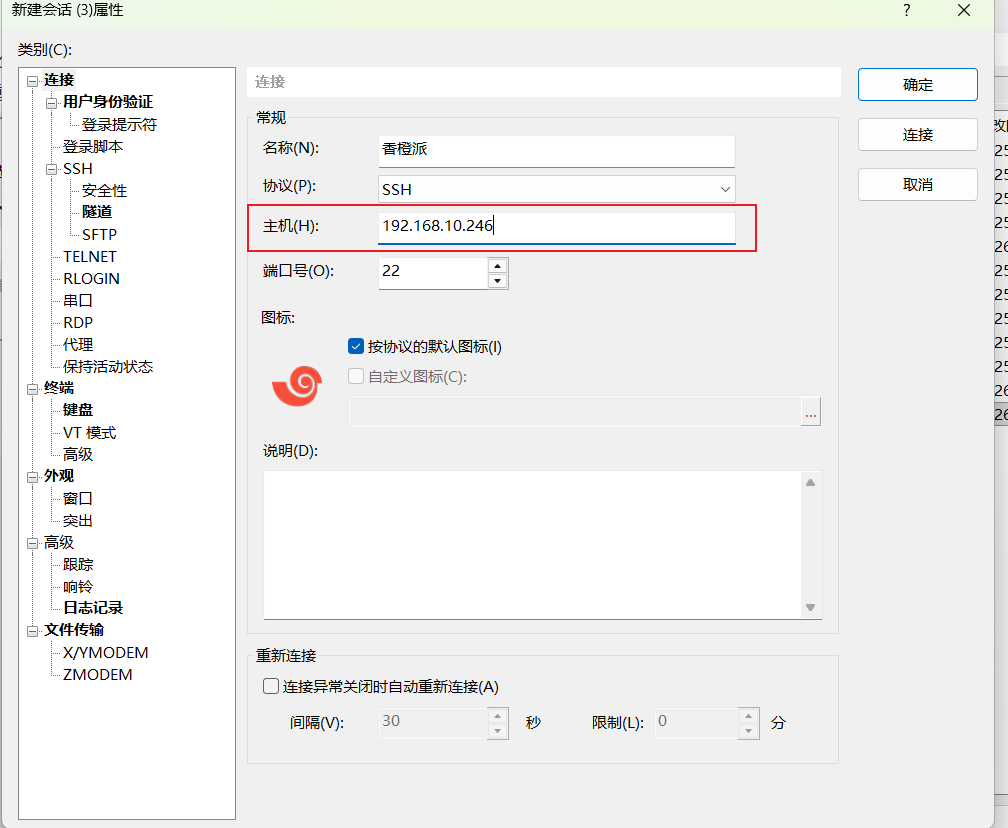The height and width of the screenshot is (828, 1008).
Task: Click the 确定 button
Action: coord(917,84)
